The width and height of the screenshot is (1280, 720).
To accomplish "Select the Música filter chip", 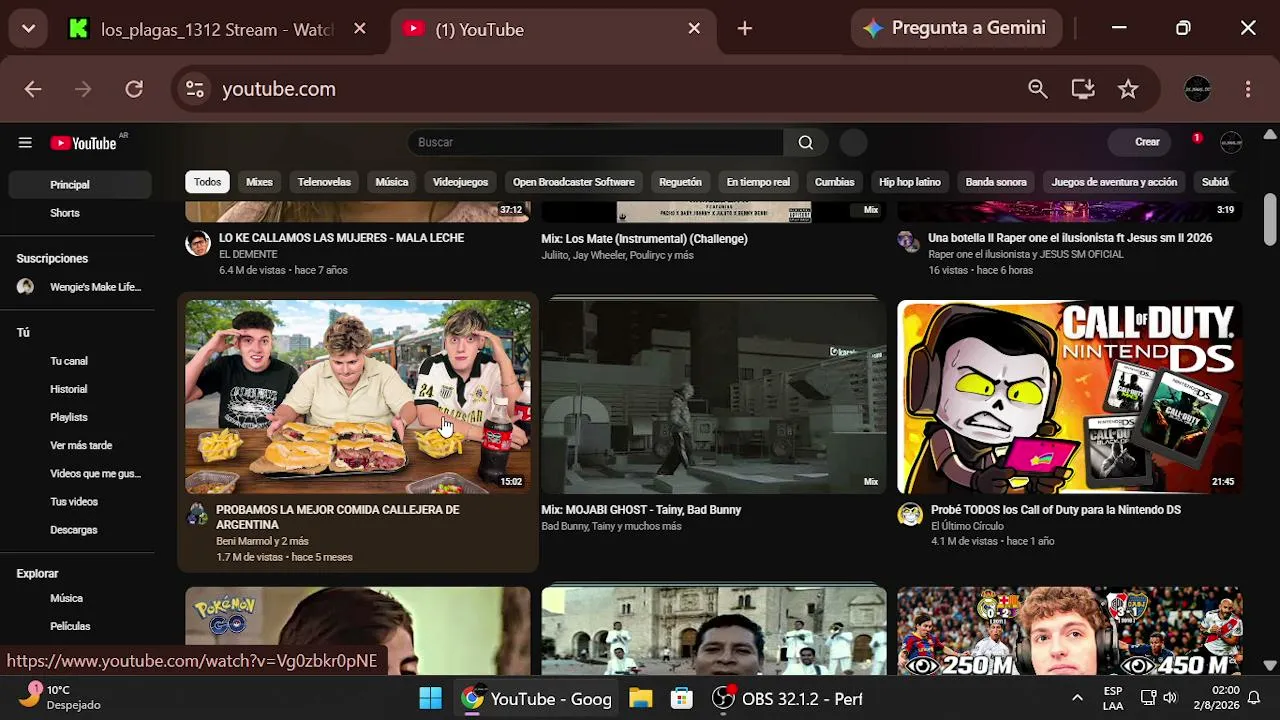I will pos(392,182).
